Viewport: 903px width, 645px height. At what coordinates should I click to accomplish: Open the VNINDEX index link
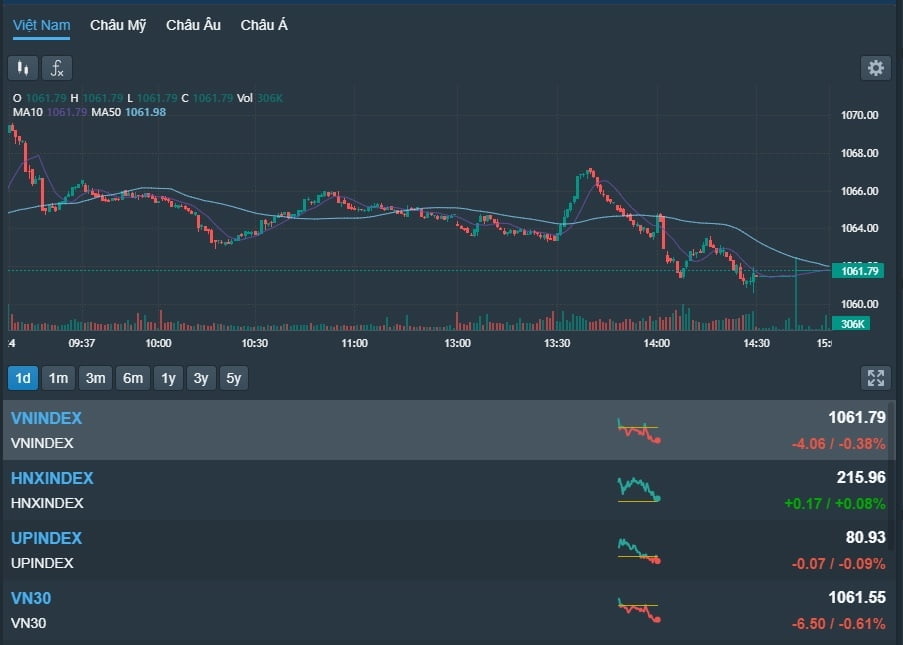pyautogui.click(x=47, y=418)
